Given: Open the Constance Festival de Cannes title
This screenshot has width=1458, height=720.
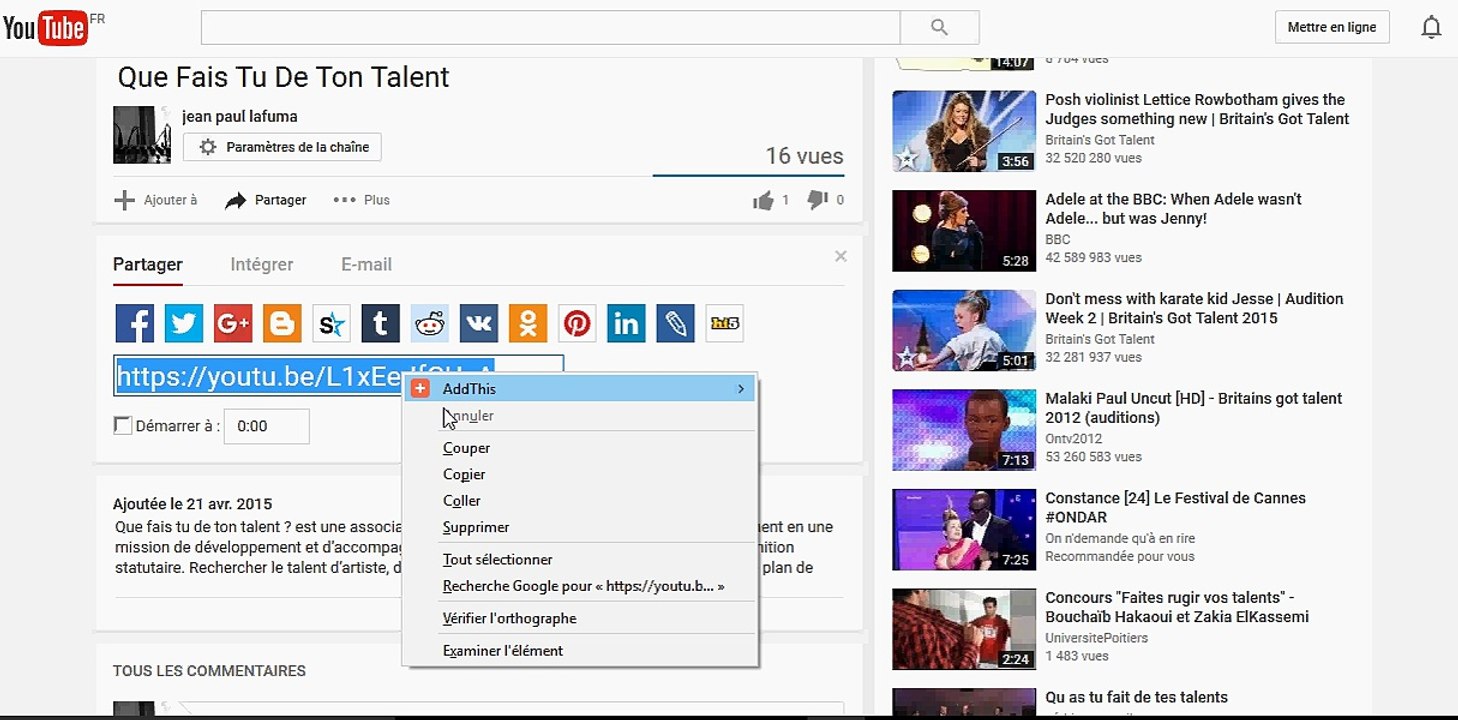Looking at the screenshot, I should 1175,507.
